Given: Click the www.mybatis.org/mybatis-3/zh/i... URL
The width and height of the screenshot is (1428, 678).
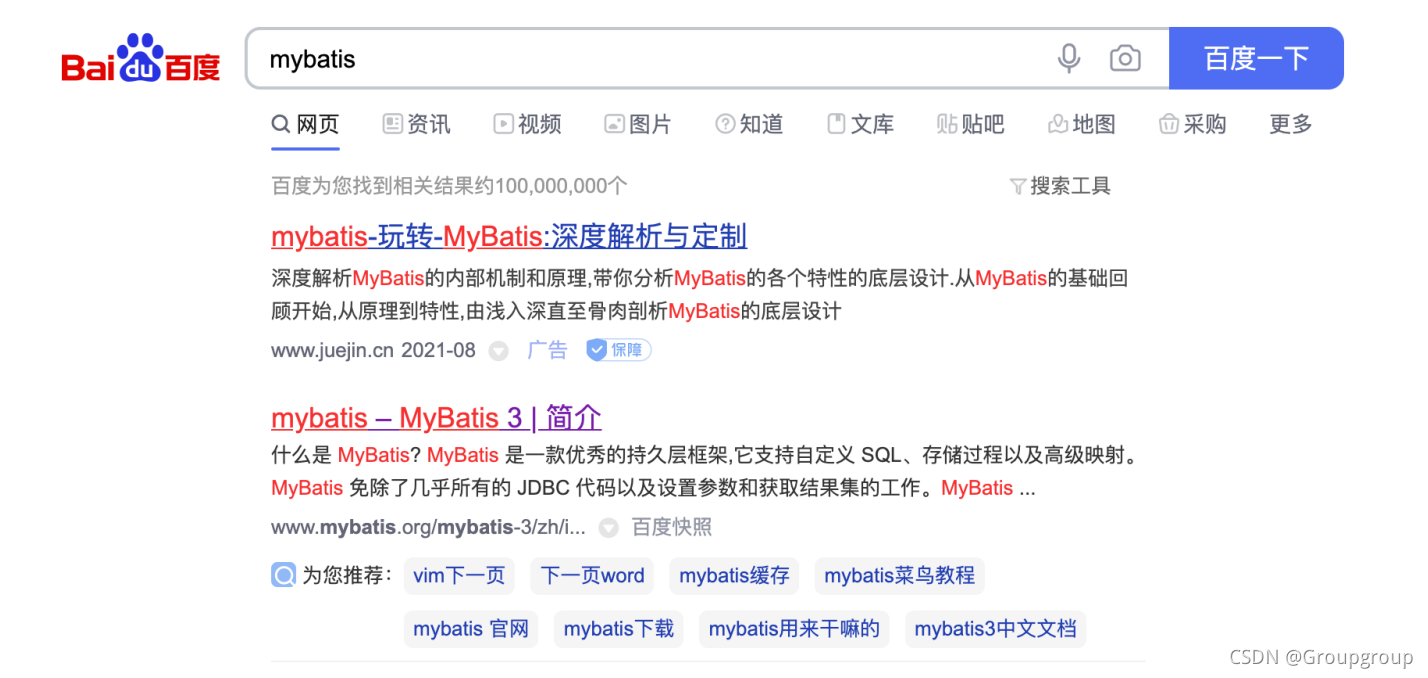Looking at the screenshot, I should [x=428, y=527].
